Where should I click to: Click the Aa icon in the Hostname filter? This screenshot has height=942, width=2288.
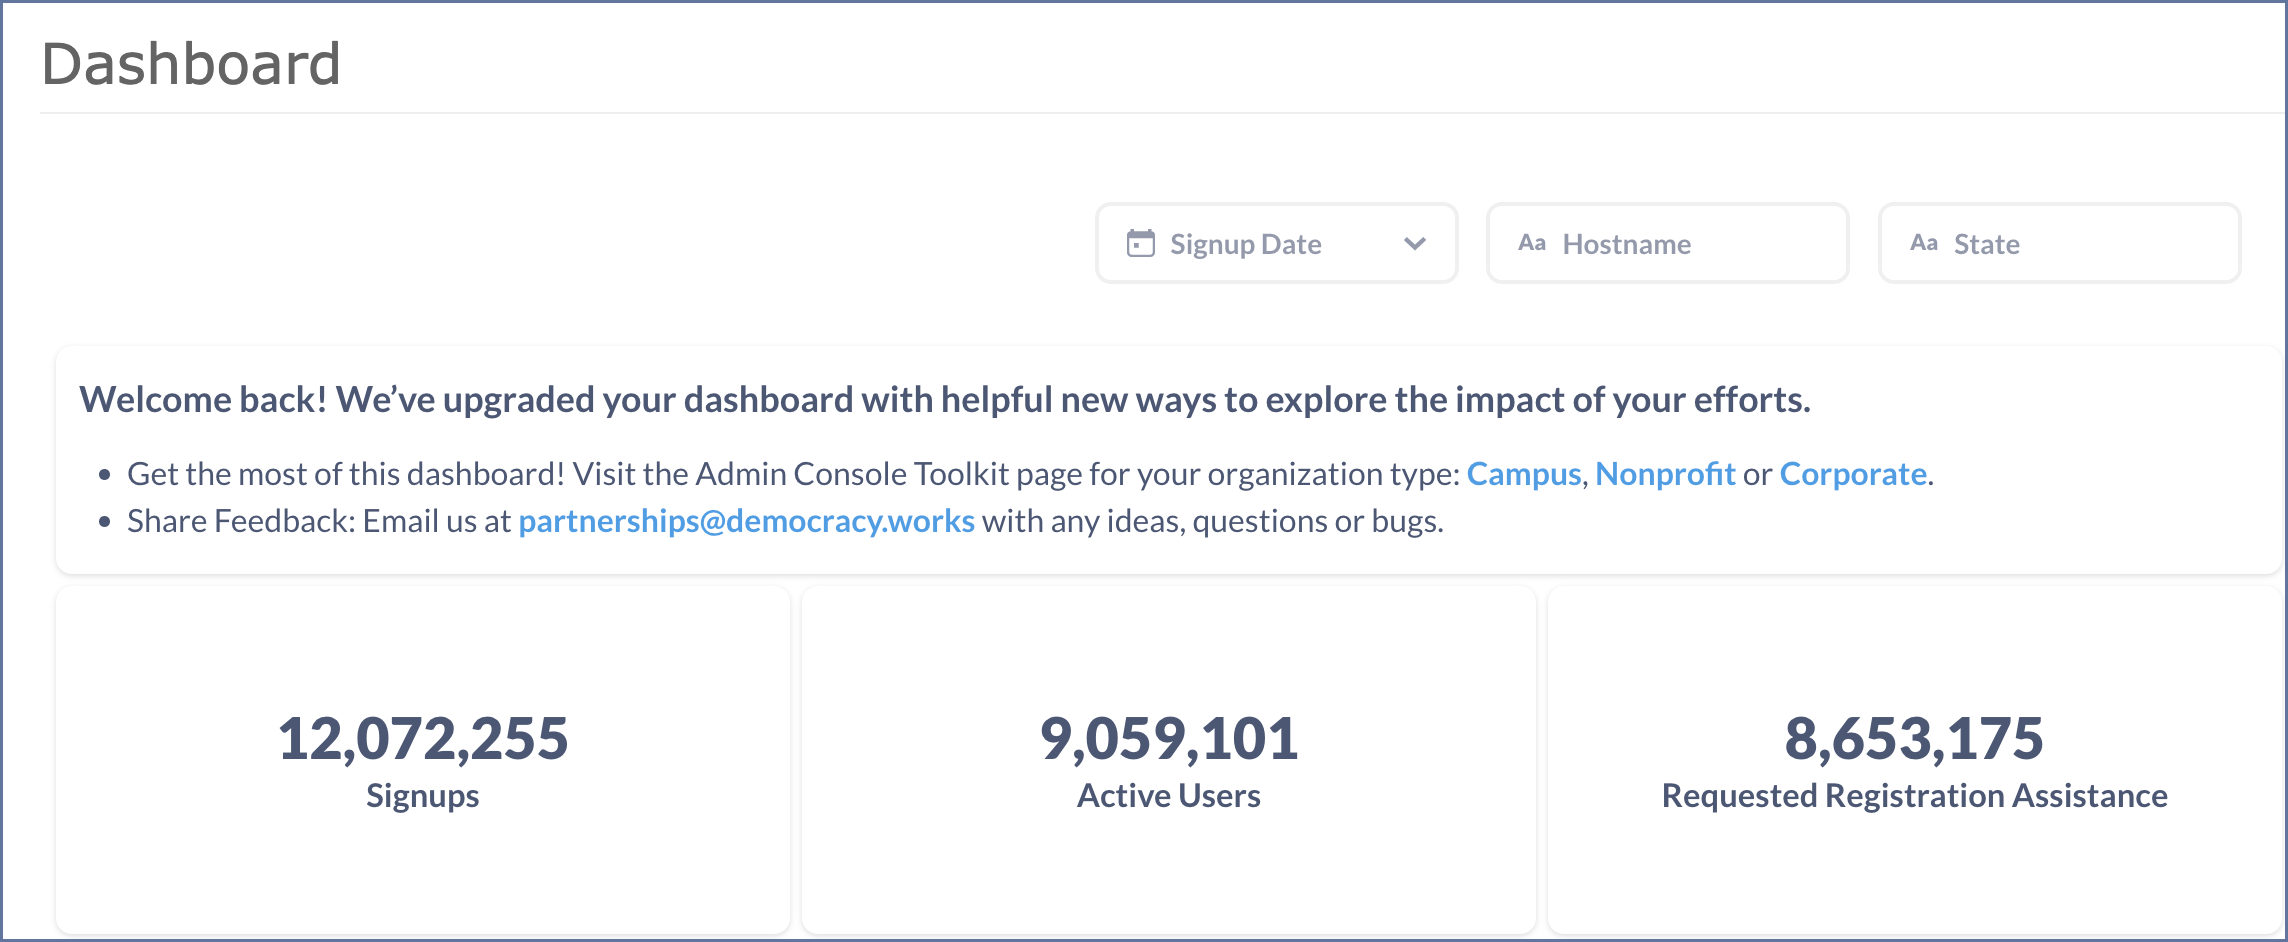click(1533, 242)
